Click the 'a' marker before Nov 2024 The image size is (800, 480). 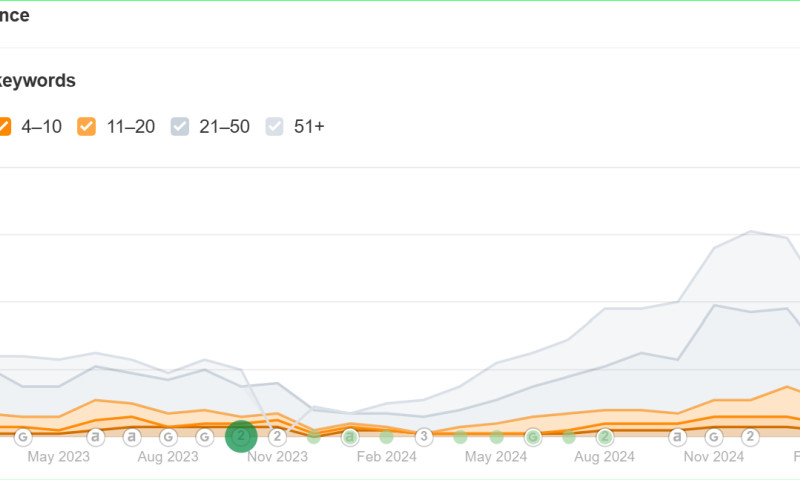(677, 436)
